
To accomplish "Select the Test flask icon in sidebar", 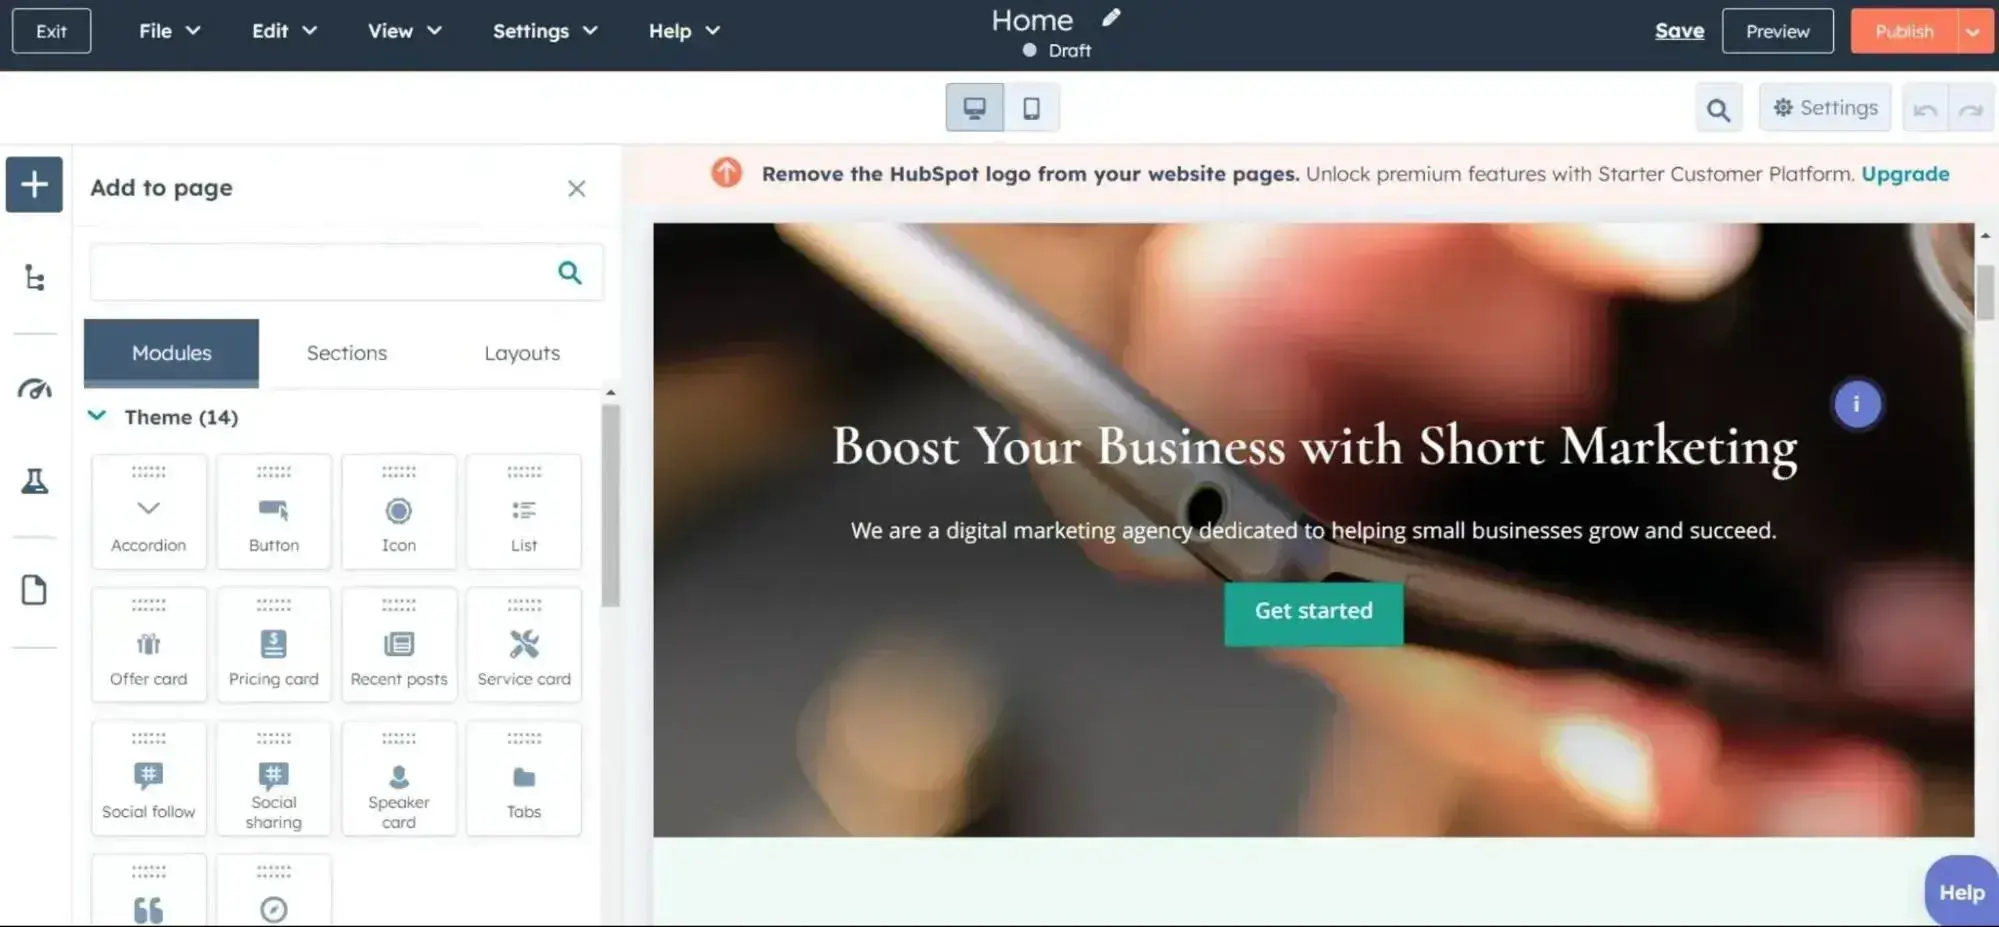I will click(34, 481).
